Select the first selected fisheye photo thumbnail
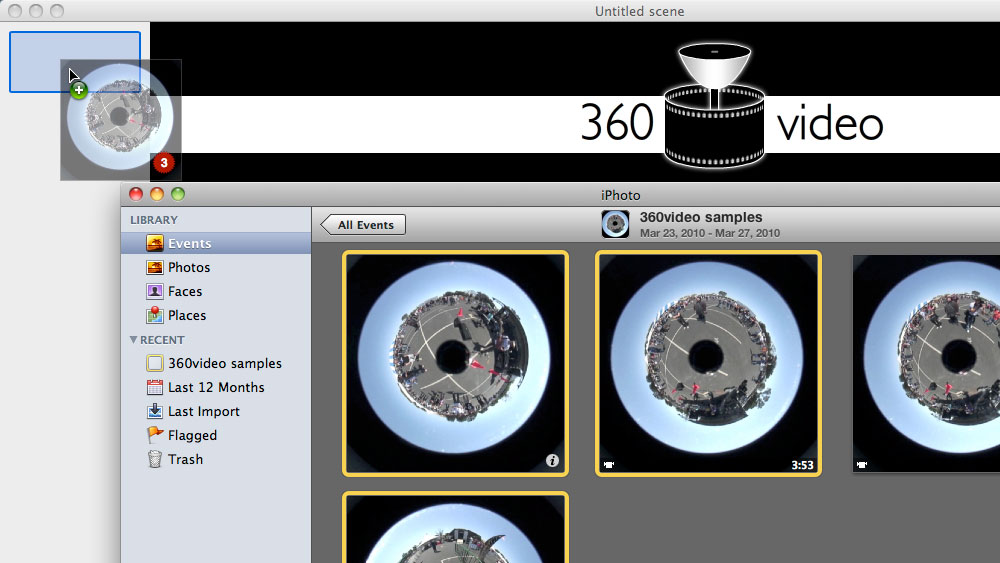Viewport: 1000px width, 563px height. pos(455,363)
